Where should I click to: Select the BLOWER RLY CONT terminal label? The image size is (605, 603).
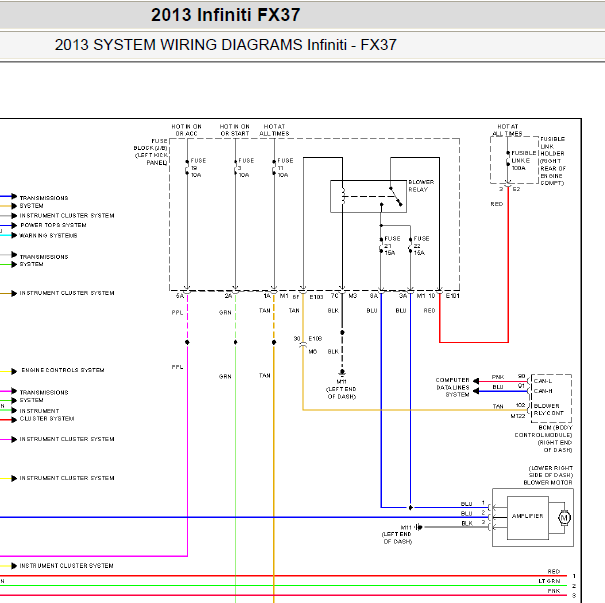point(548,409)
